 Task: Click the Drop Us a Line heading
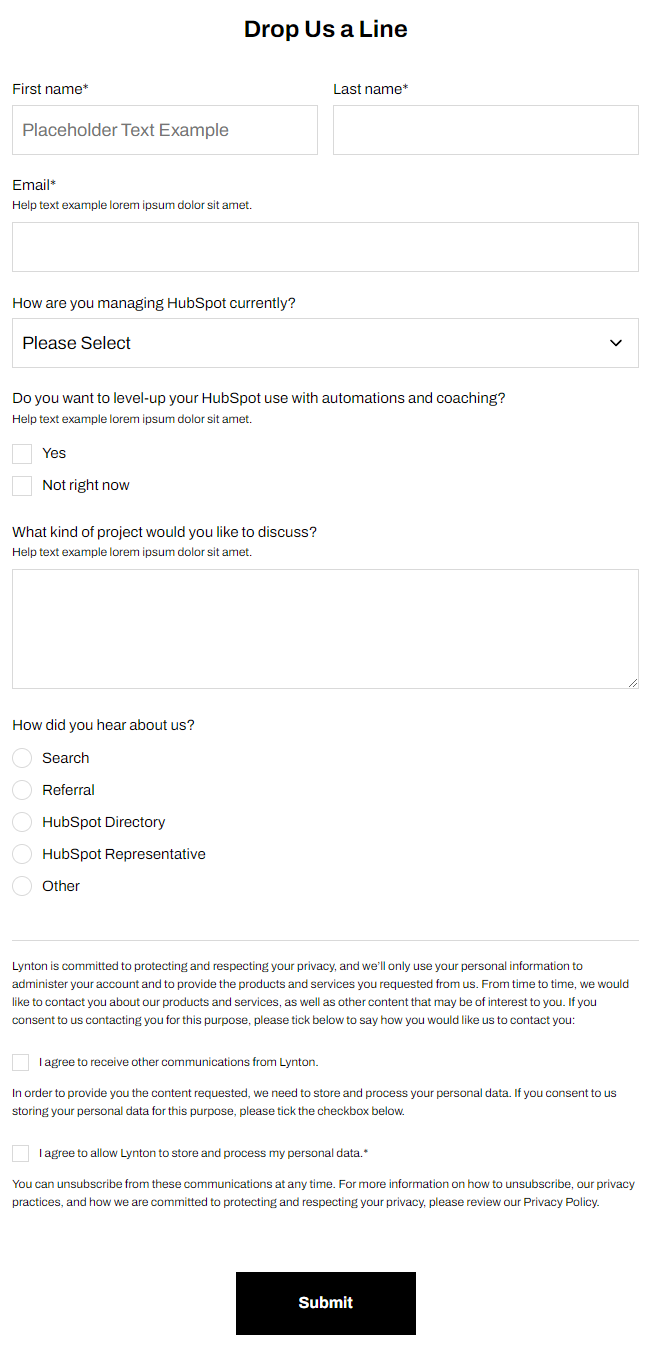coord(326,29)
